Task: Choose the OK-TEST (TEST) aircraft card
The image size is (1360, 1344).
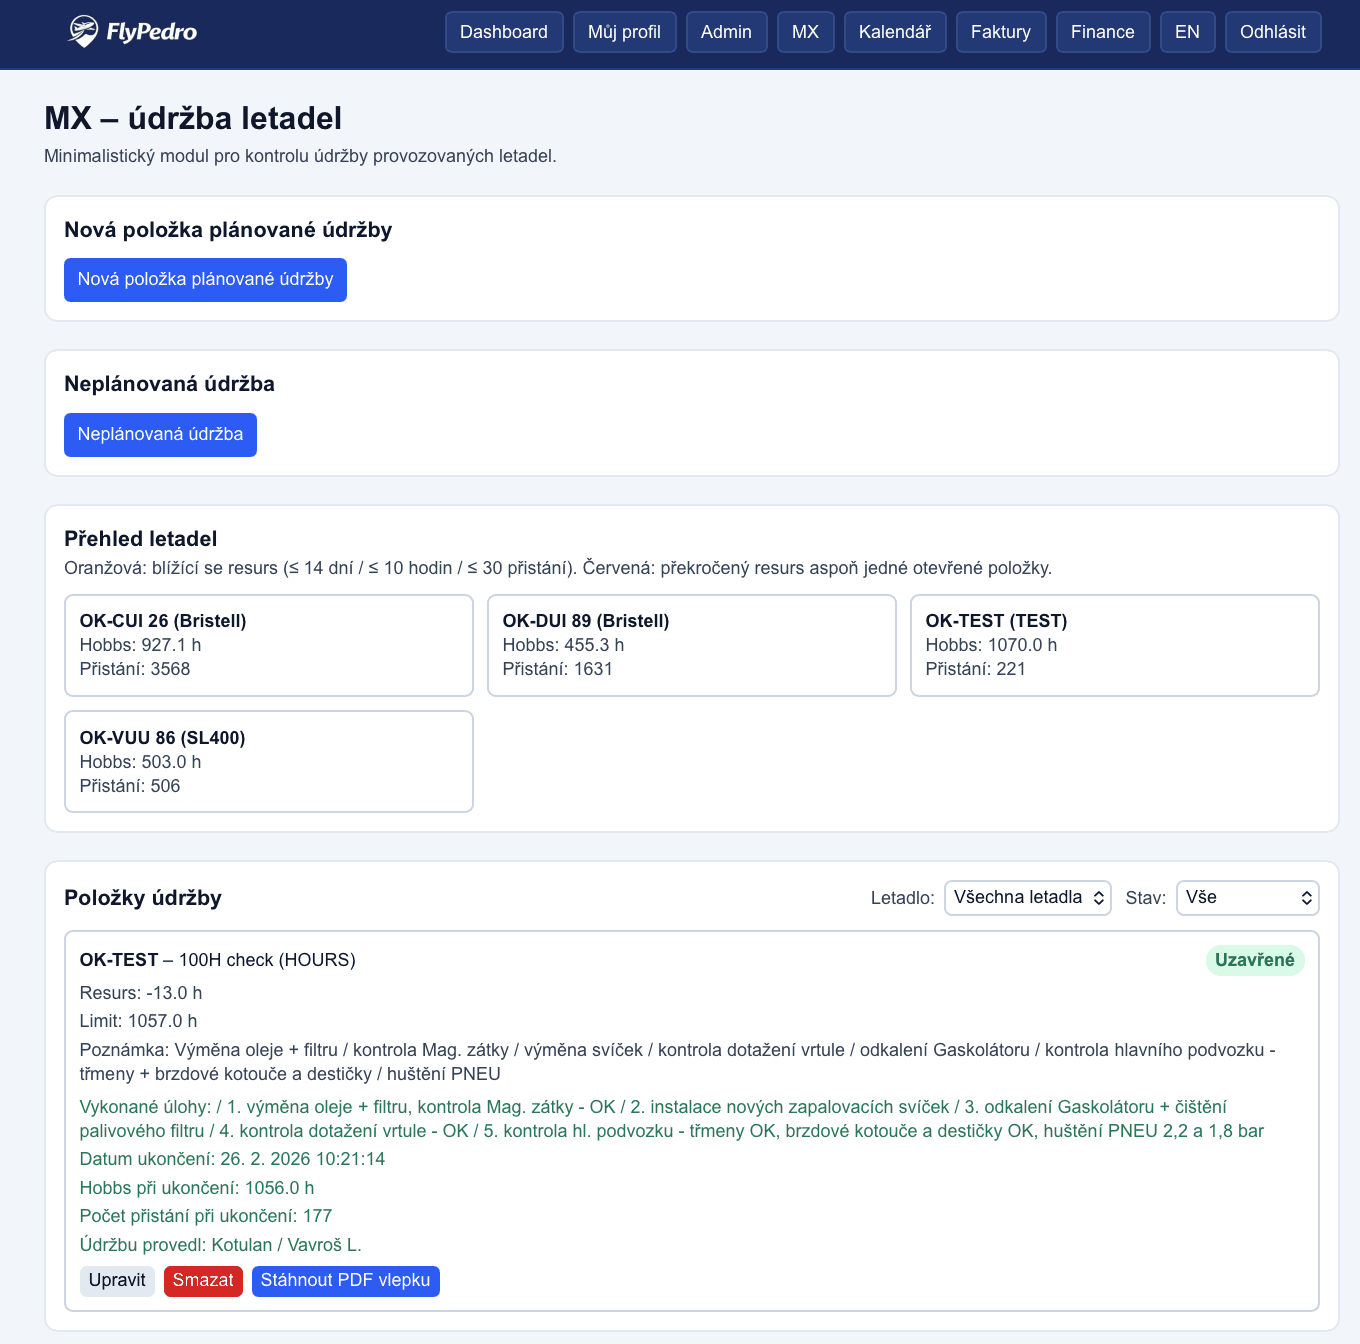Action: tap(1114, 645)
